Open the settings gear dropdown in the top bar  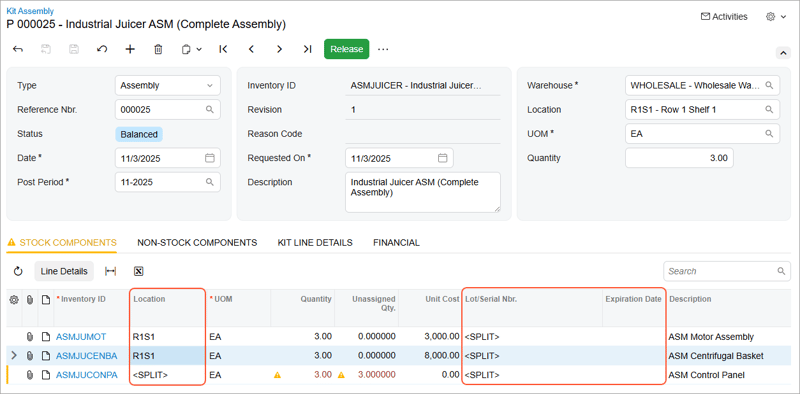tap(776, 17)
